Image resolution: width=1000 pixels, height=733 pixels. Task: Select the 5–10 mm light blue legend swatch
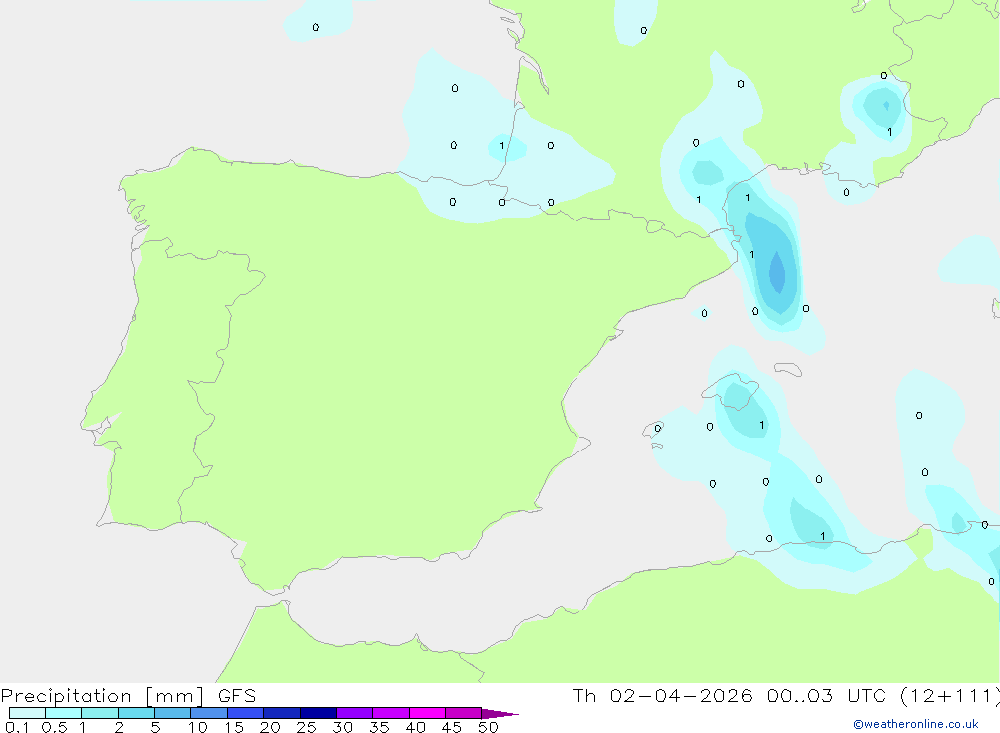[x=172, y=713]
